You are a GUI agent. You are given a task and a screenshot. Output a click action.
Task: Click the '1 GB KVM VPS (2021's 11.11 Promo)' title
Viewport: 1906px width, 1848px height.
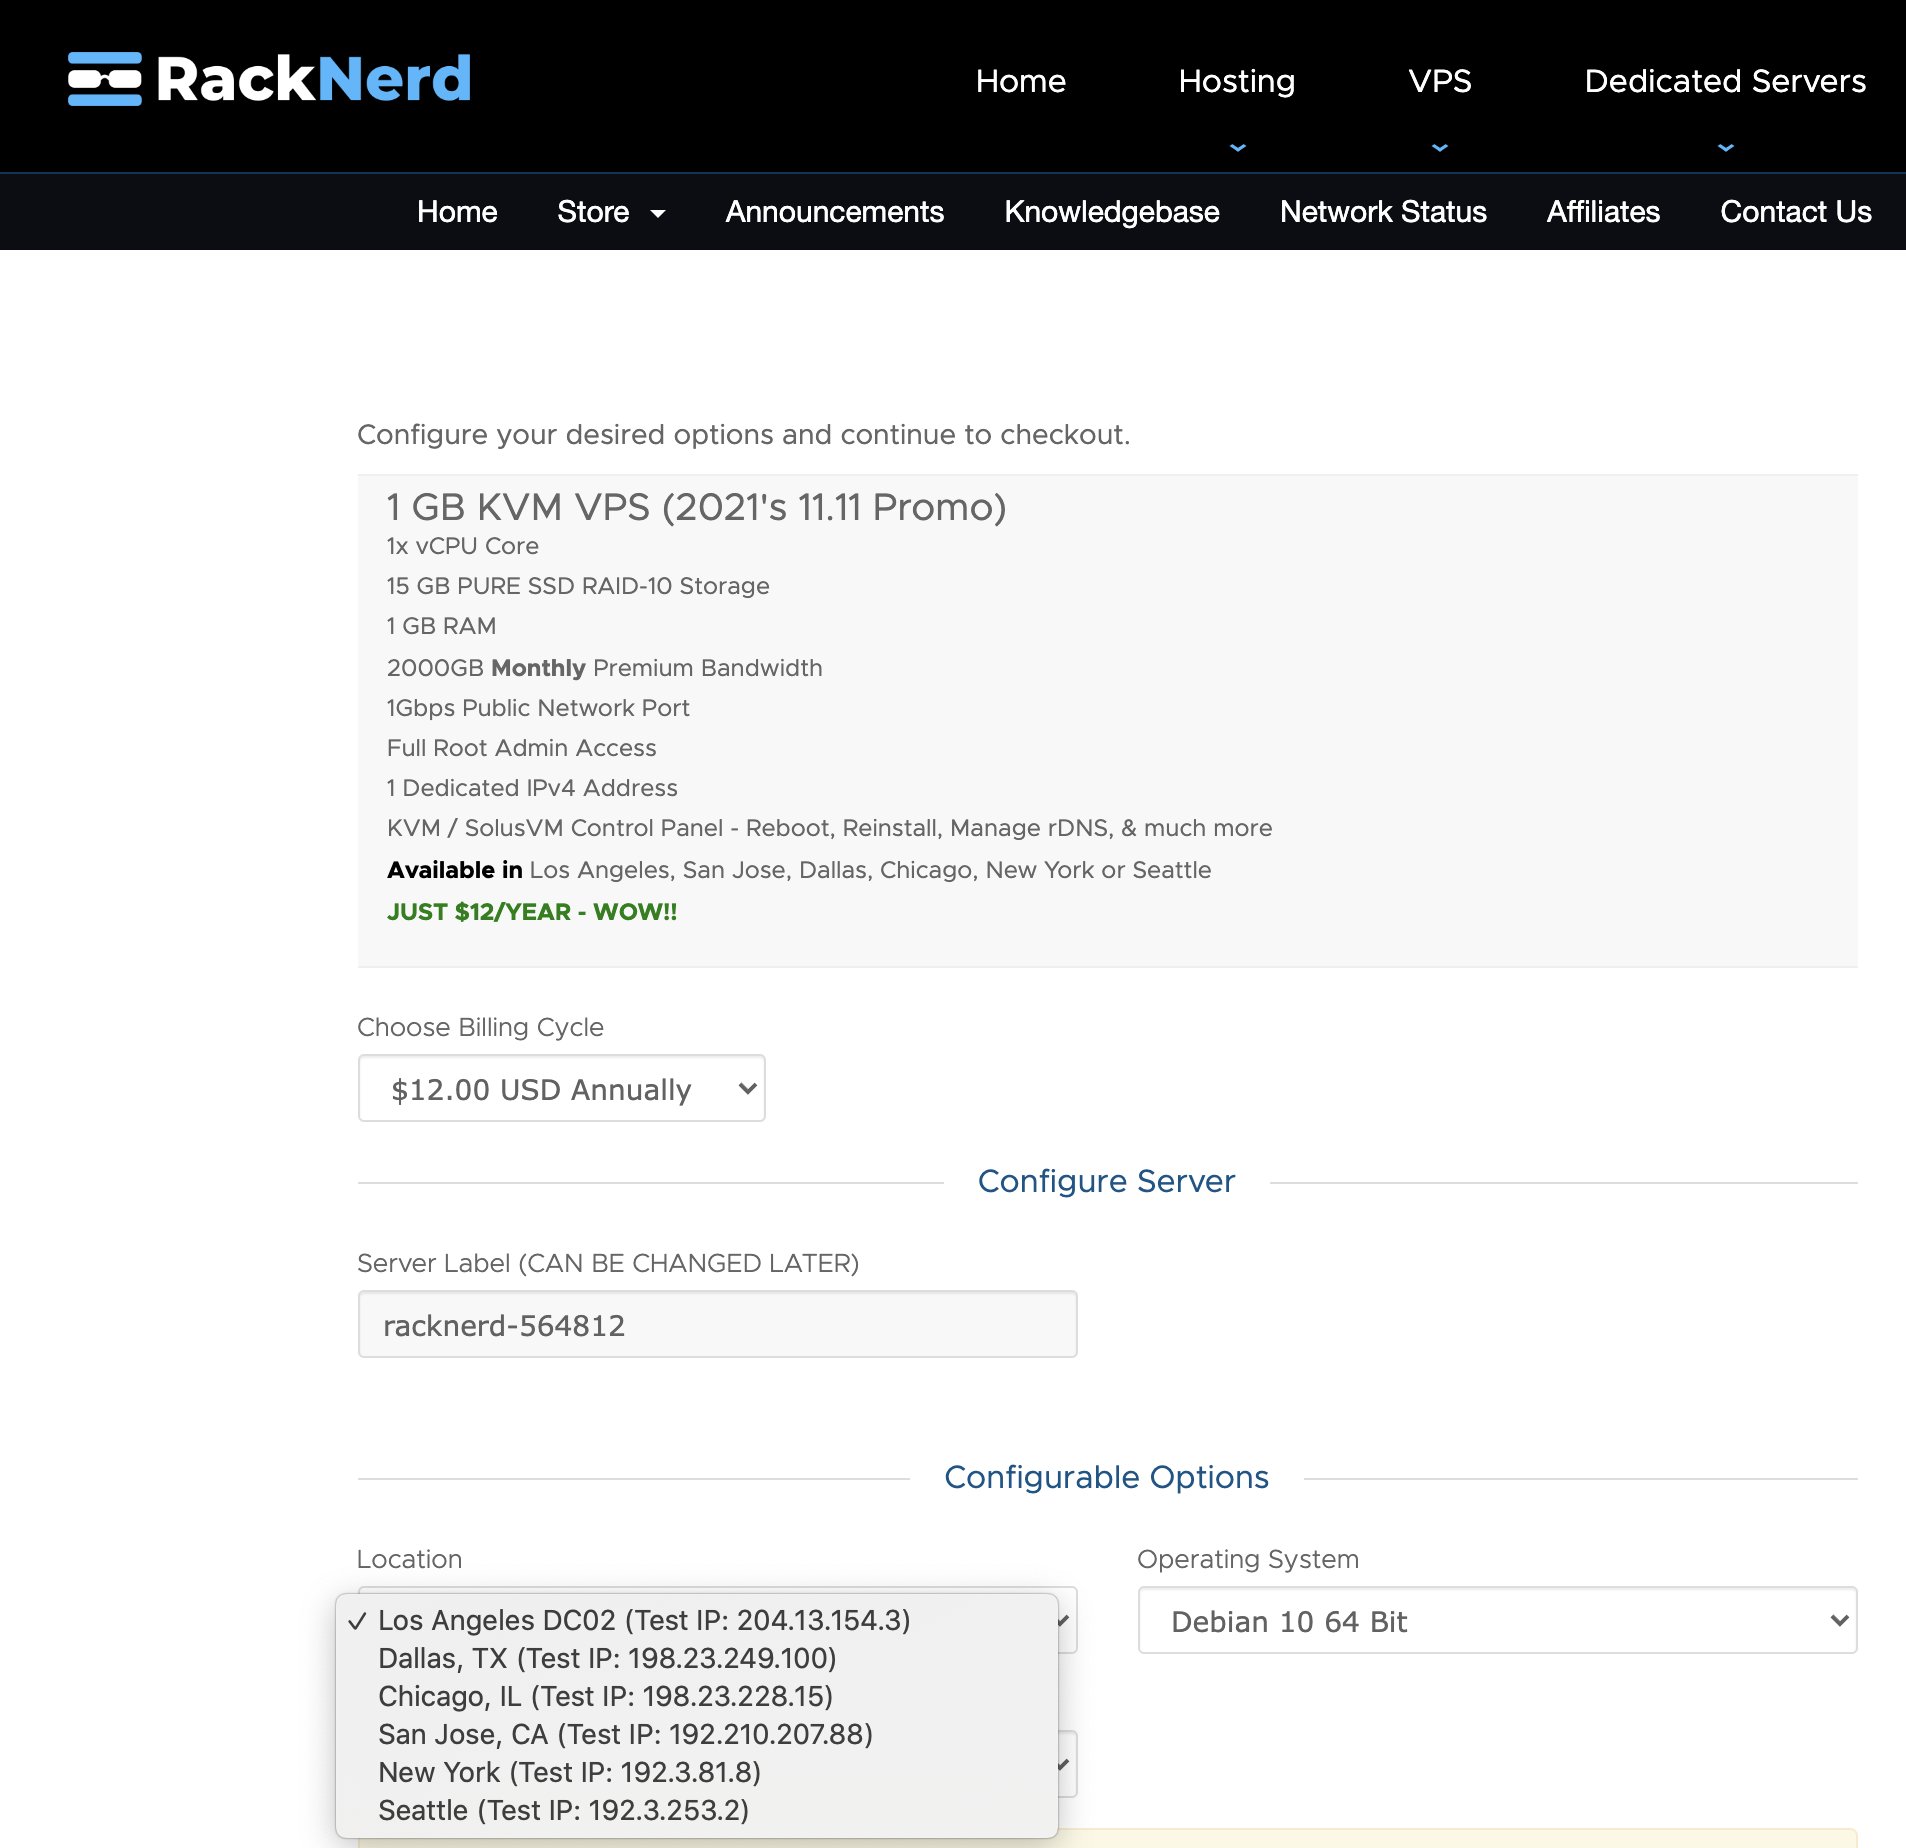coord(696,507)
